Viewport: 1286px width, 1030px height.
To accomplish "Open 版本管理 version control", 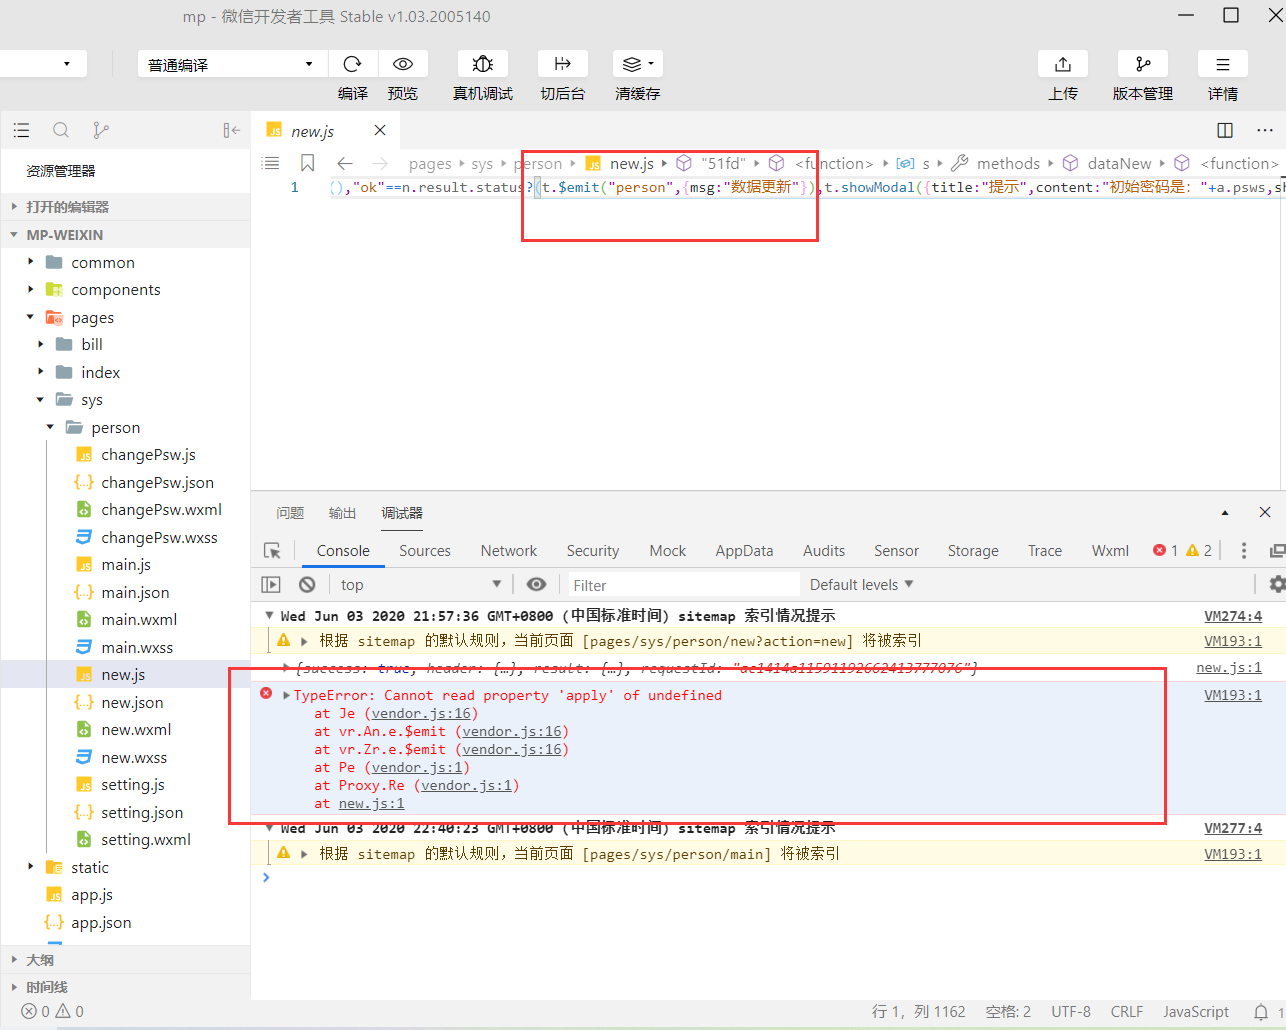I will (x=1143, y=64).
